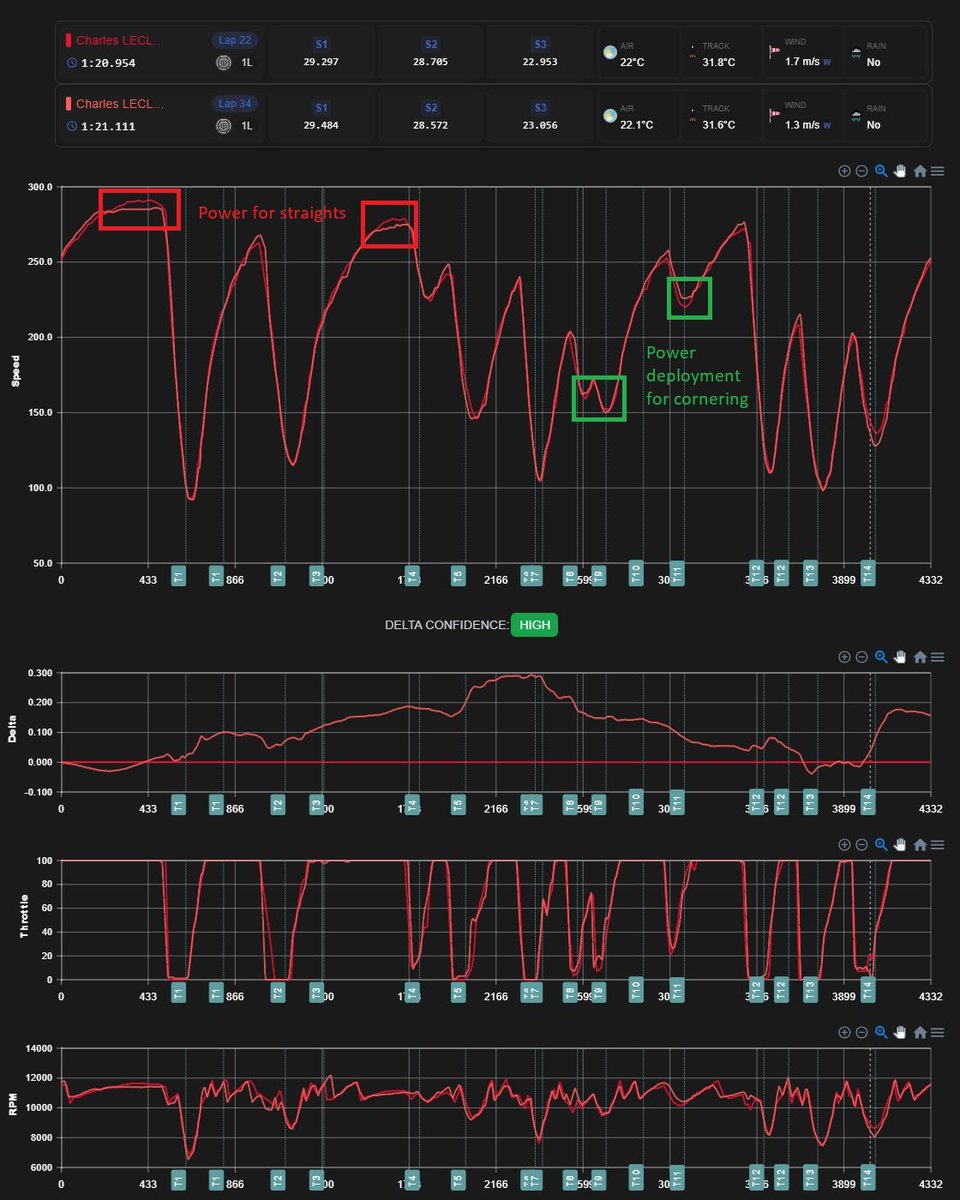Click the Lap 22 badge

coord(235,40)
